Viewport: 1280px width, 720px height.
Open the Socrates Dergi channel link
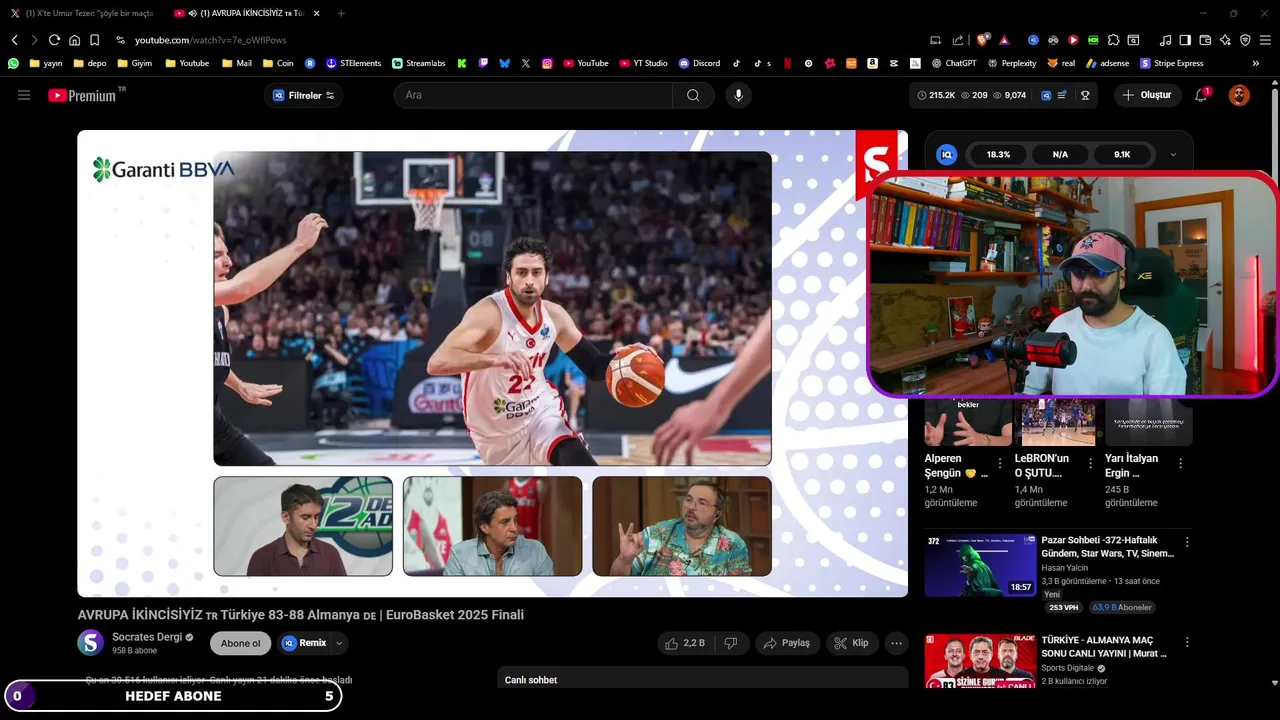[147, 637]
